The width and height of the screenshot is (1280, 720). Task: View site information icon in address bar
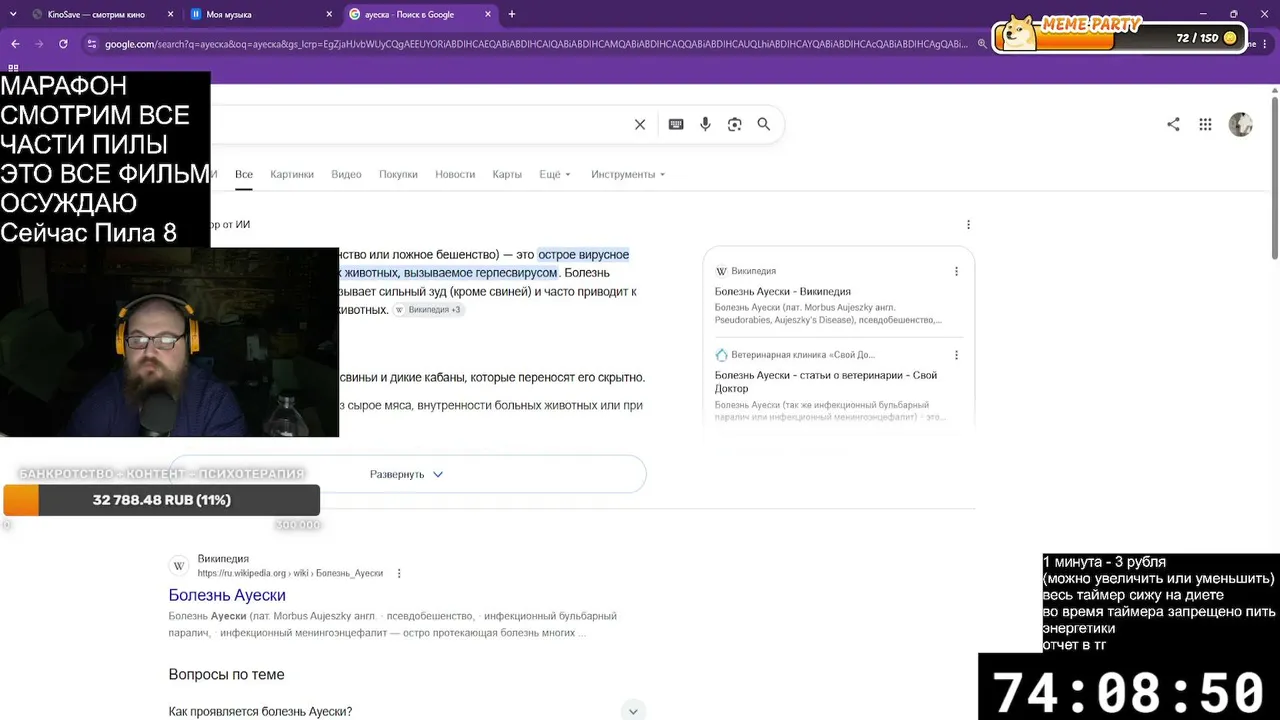pyautogui.click(x=92, y=44)
